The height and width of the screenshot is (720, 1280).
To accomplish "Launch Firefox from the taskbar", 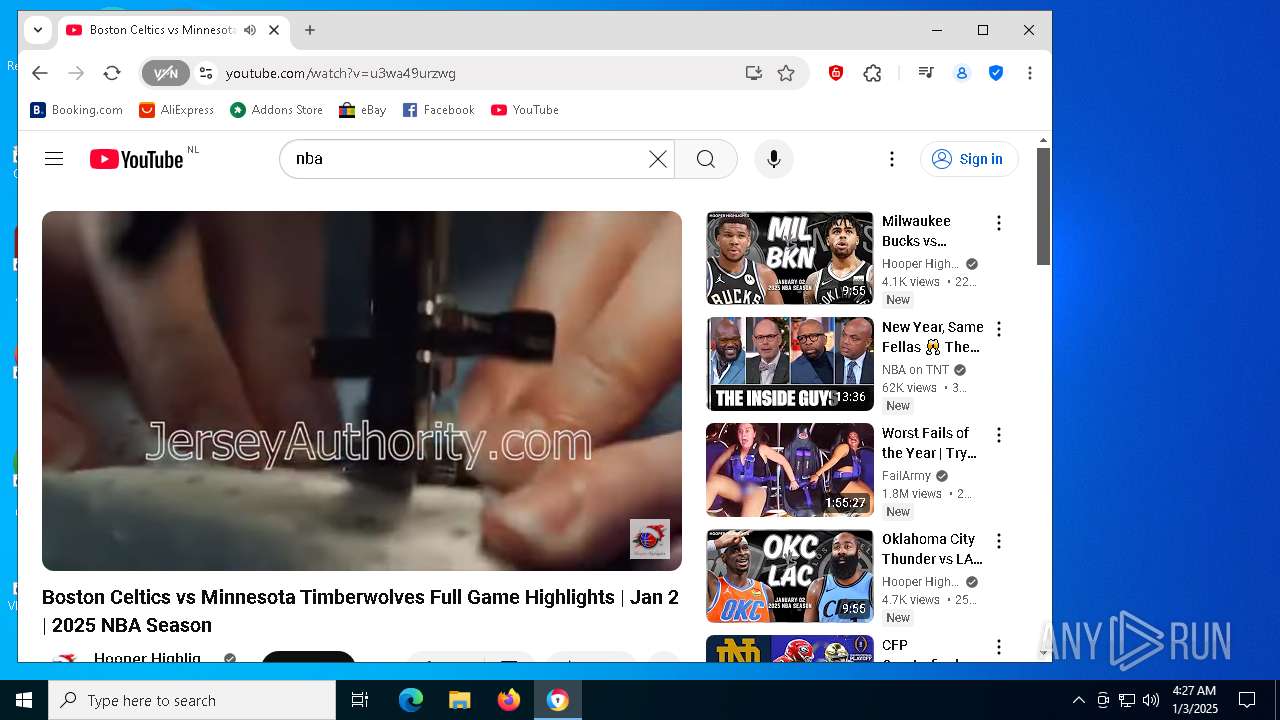I will coord(509,700).
